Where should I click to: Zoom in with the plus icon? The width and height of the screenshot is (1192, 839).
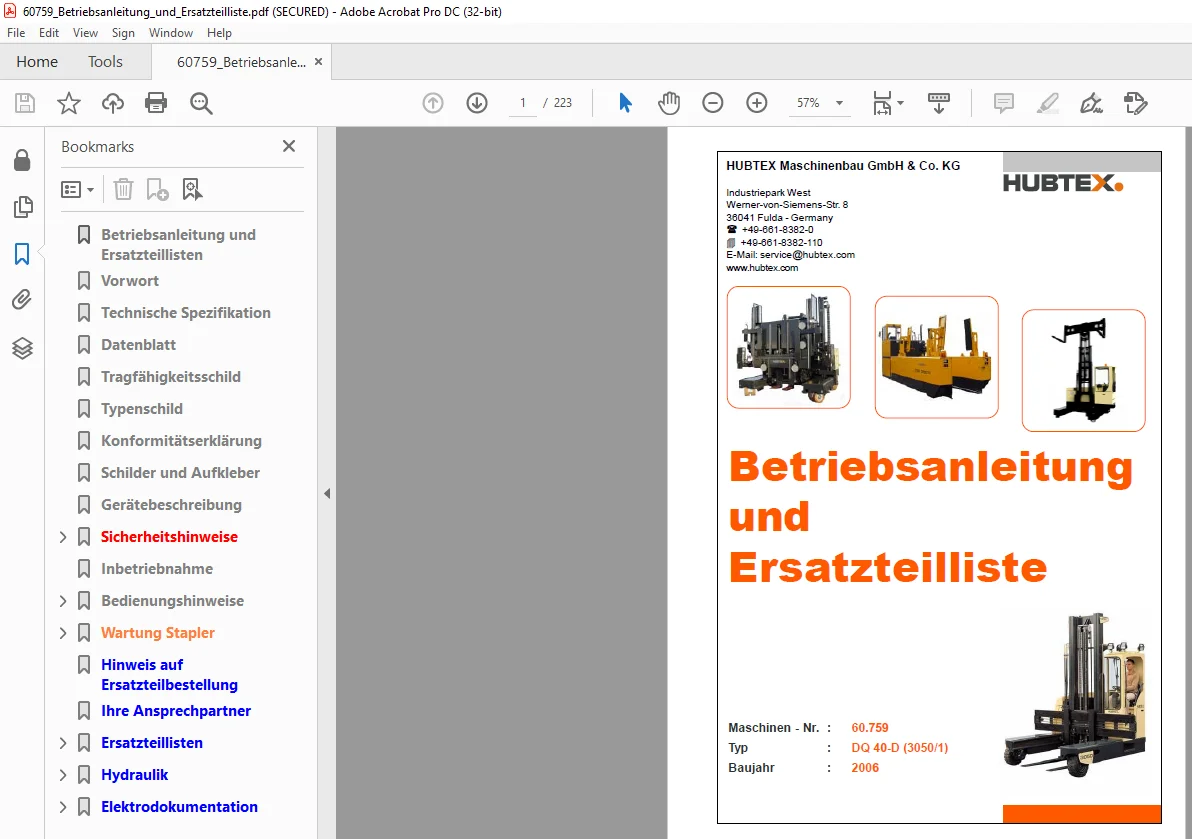point(756,103)
